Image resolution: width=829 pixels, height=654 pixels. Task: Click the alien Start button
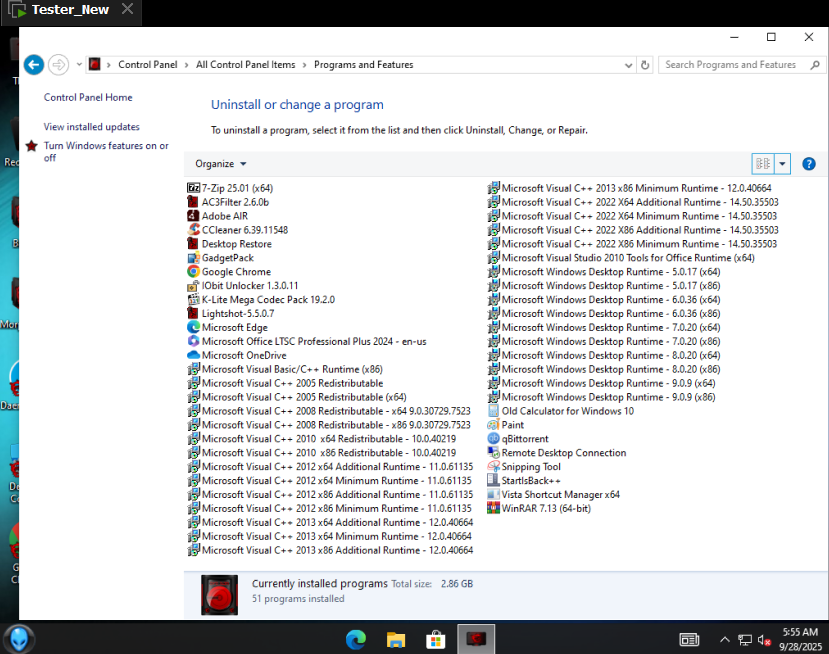[x=19, y=639]
